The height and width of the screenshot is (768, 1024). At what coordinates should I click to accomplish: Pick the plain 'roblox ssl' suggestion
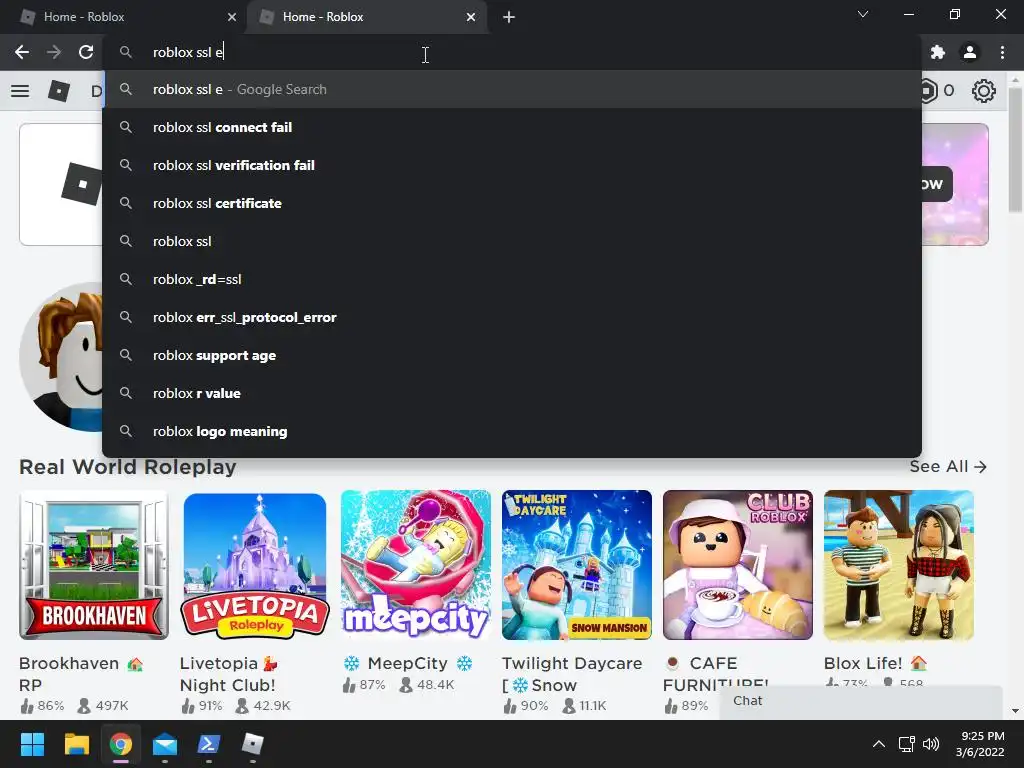click(512, 241)
